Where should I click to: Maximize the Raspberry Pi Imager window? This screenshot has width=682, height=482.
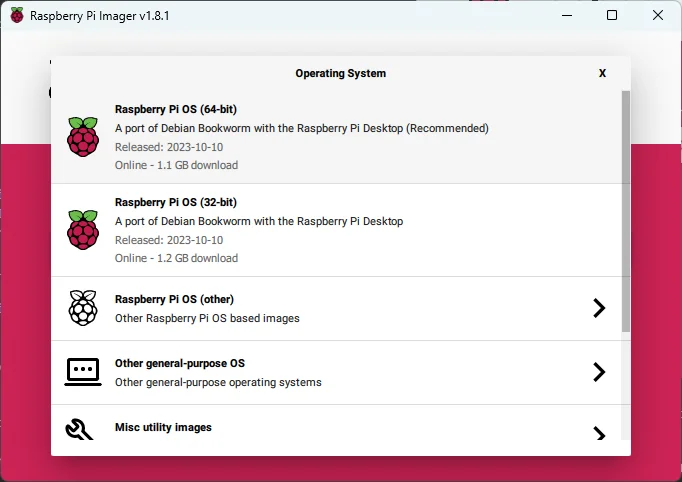(612, 16)
